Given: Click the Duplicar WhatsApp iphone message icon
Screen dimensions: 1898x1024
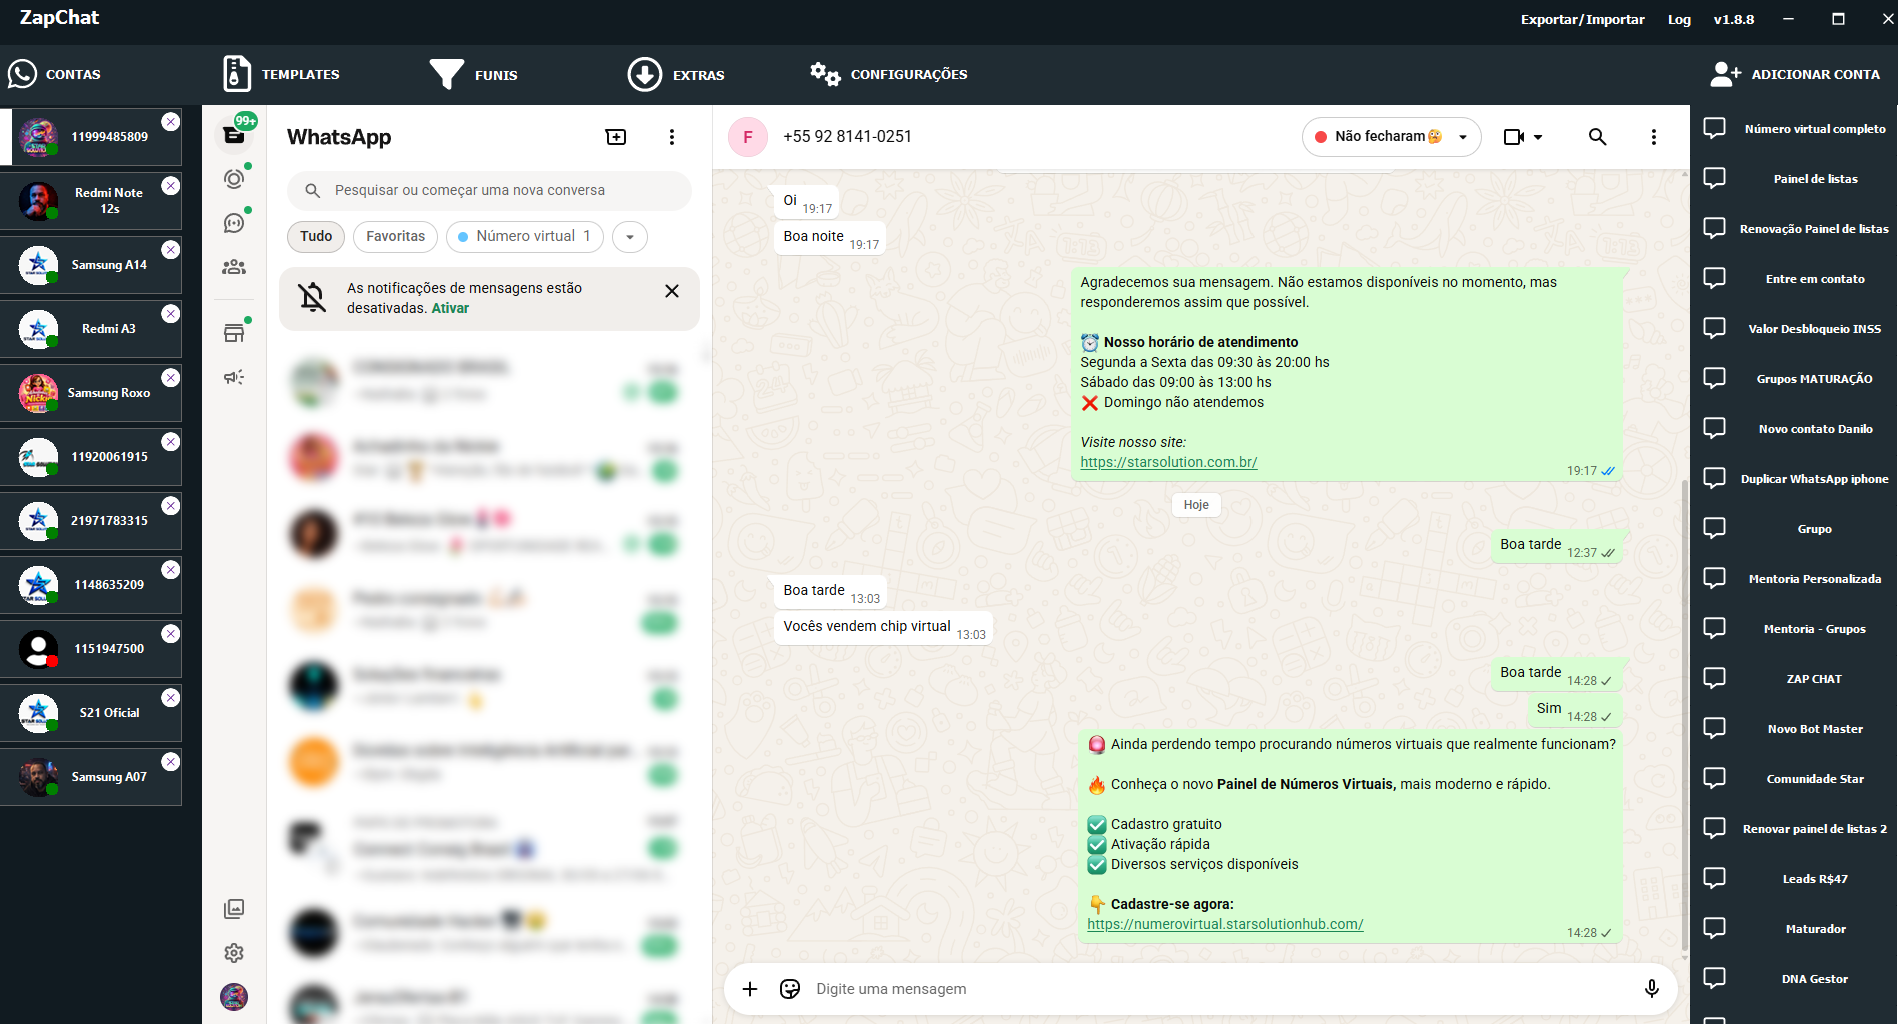Looking at the screenshot, I should [x=1715, y=478].
